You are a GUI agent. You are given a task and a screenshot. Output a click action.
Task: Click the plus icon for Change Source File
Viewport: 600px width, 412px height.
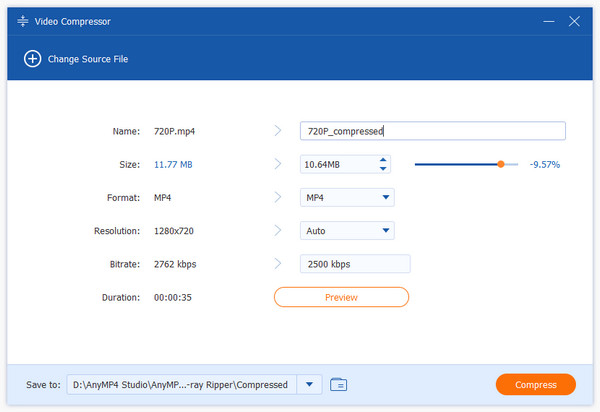point(32,59)
